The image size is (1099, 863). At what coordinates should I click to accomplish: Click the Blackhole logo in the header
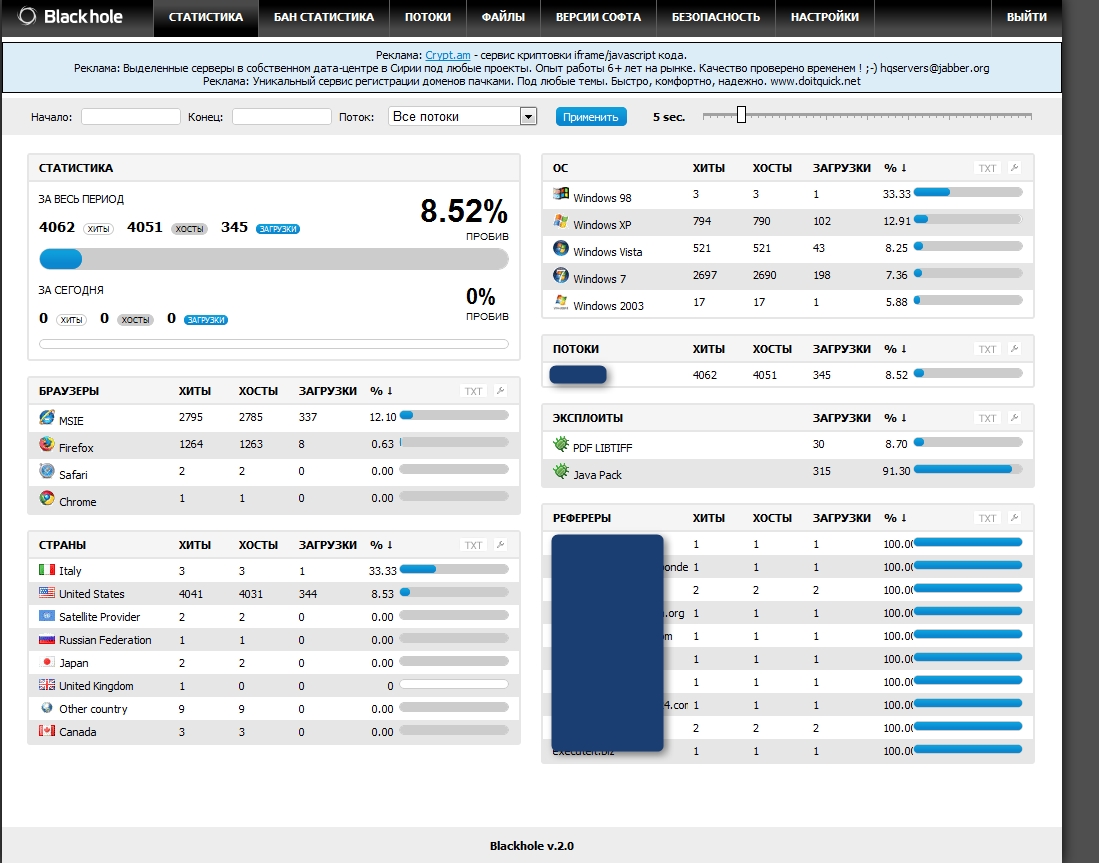pos(70,16)
